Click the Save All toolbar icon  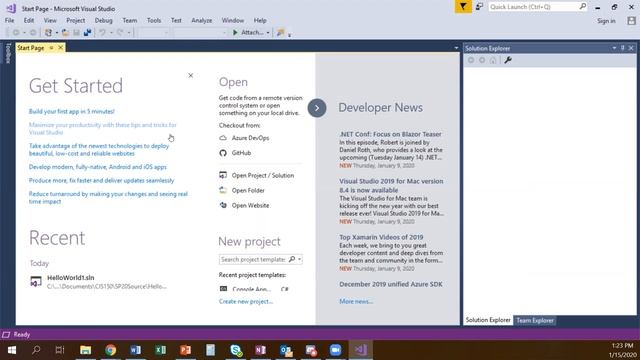click(x=87, y=33)
